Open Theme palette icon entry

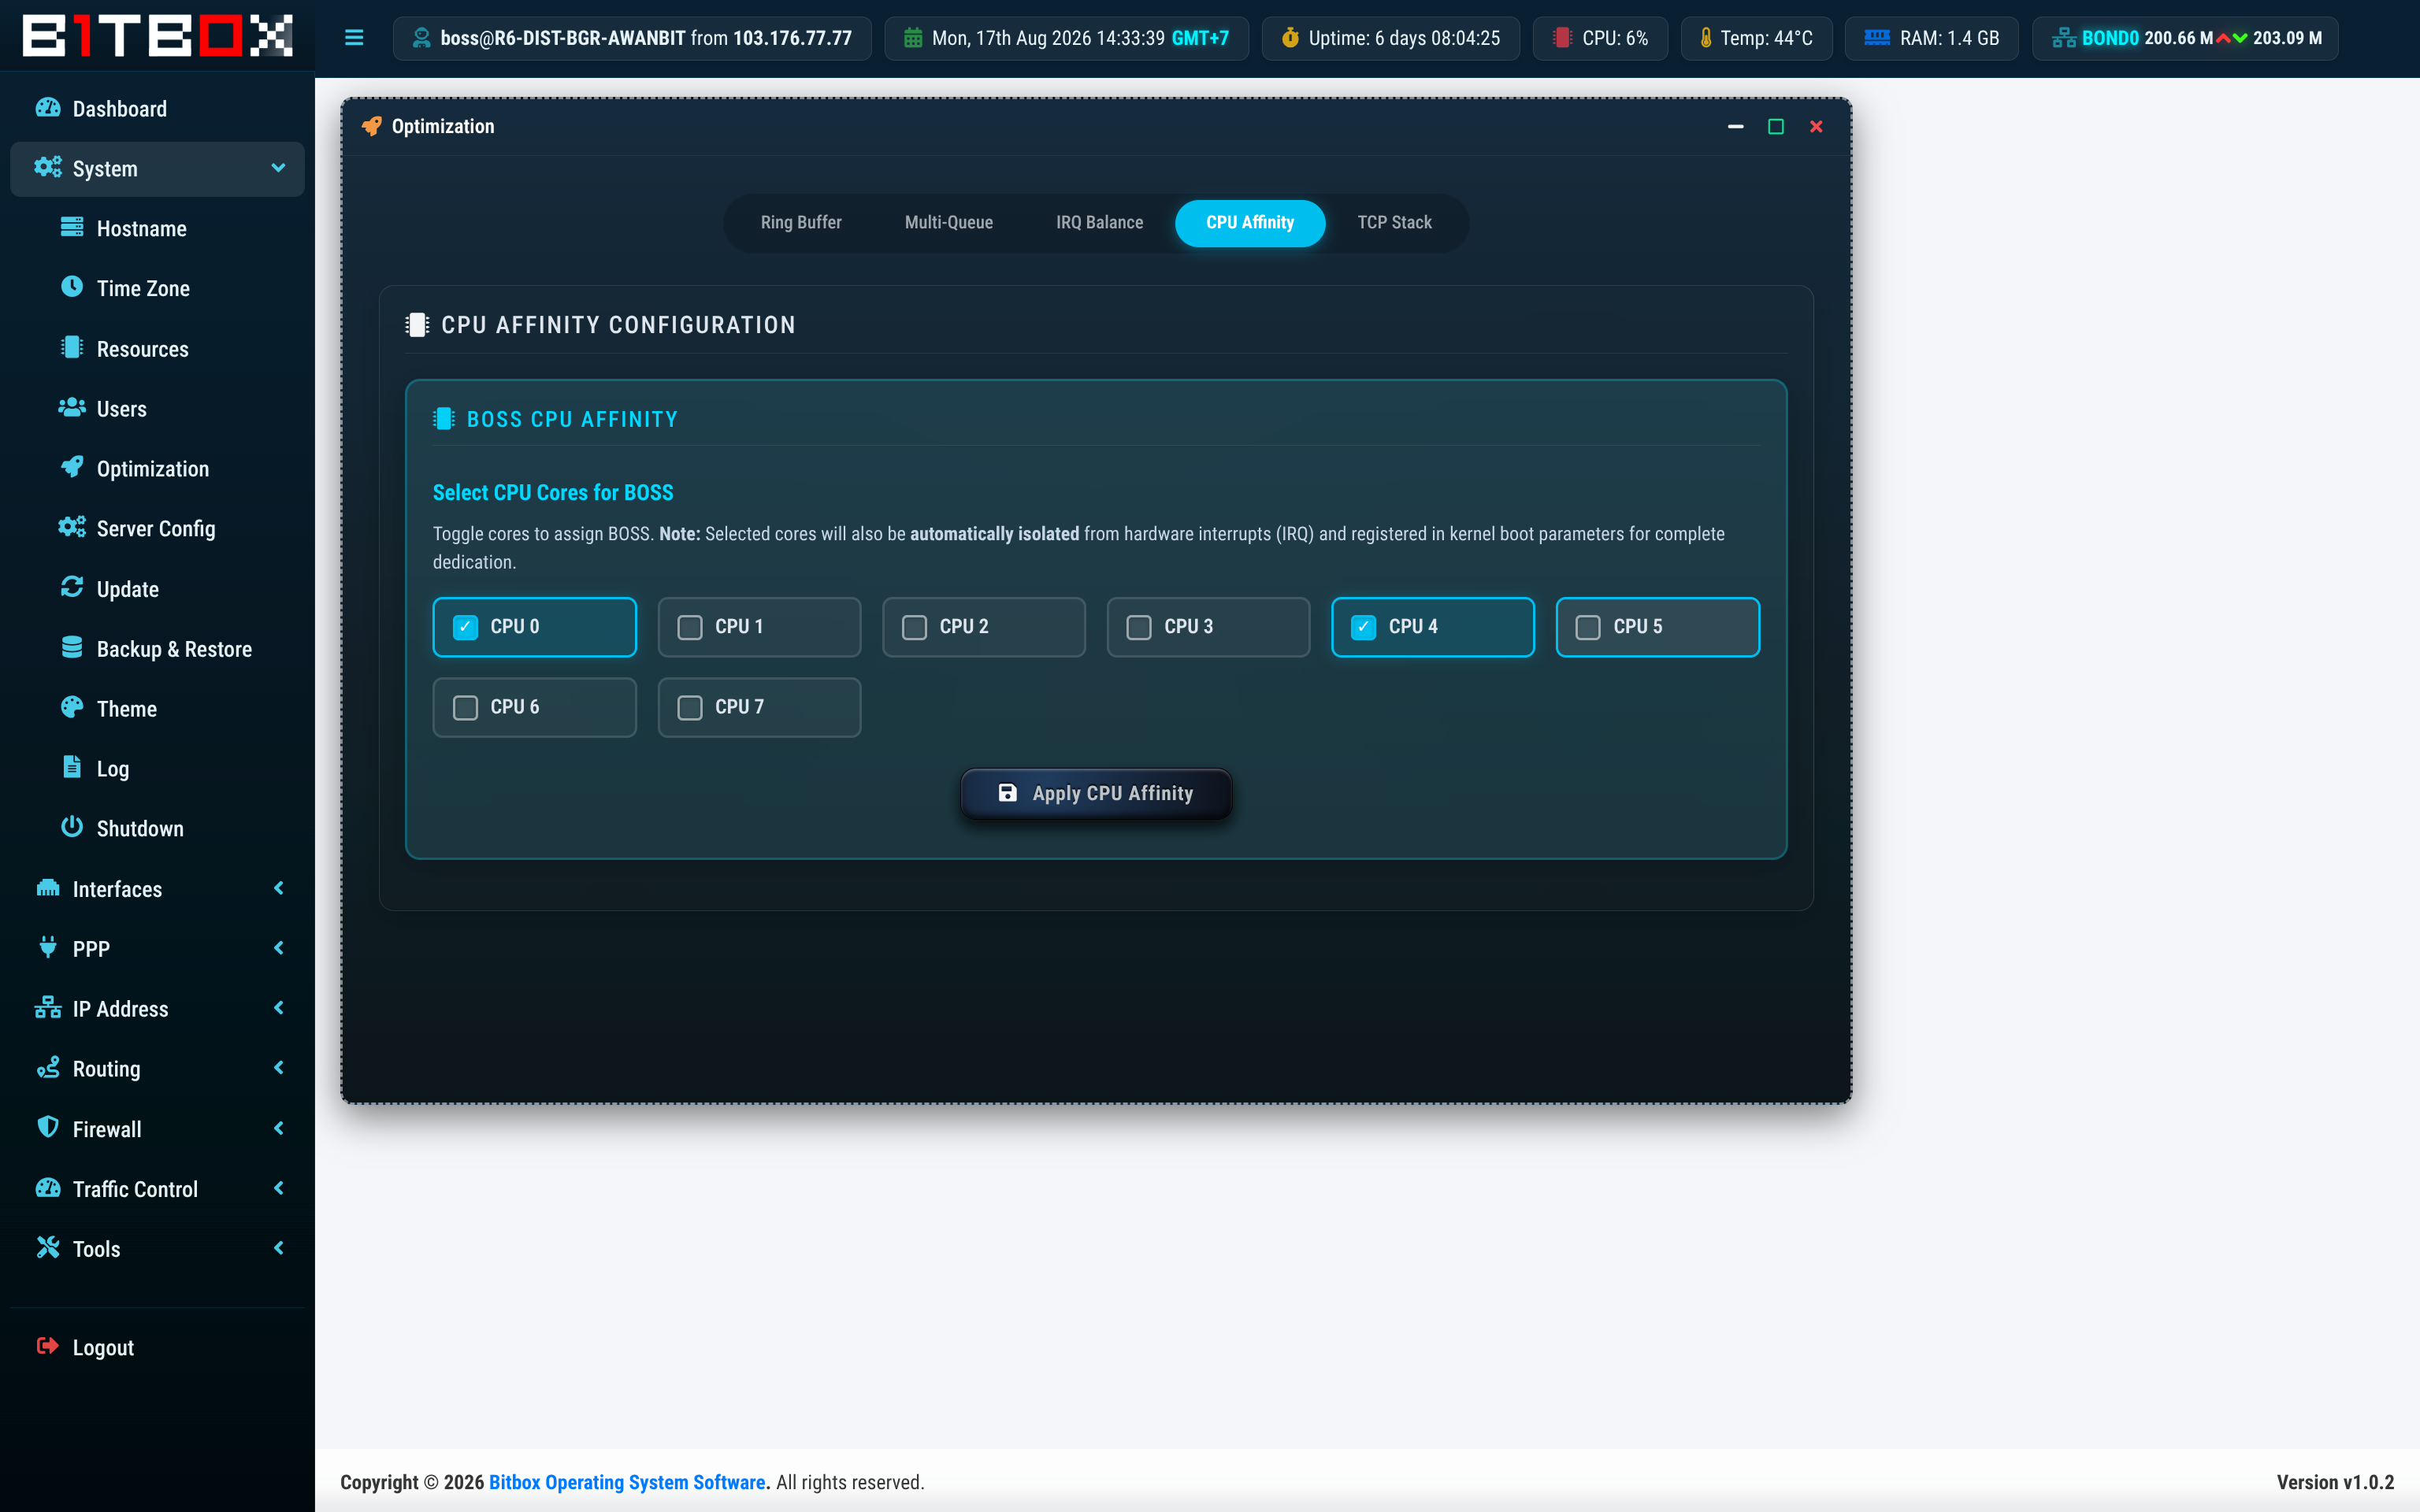72,707
